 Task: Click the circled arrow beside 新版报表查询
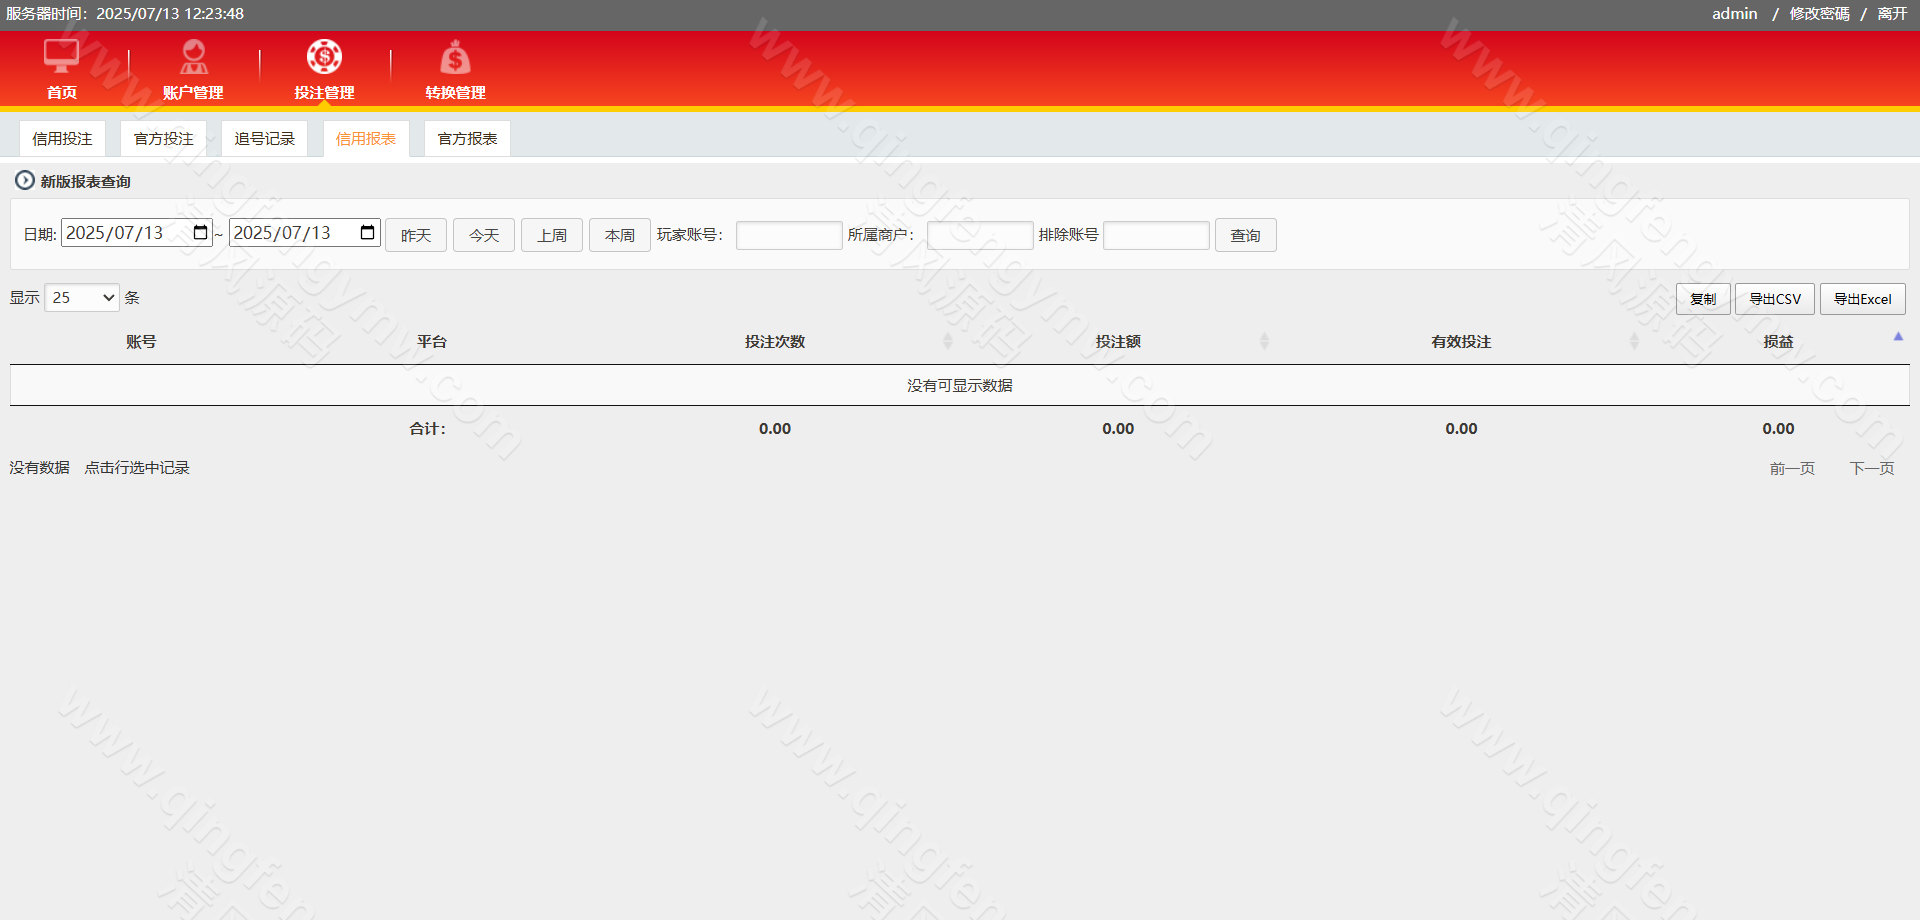pos(24,181)
